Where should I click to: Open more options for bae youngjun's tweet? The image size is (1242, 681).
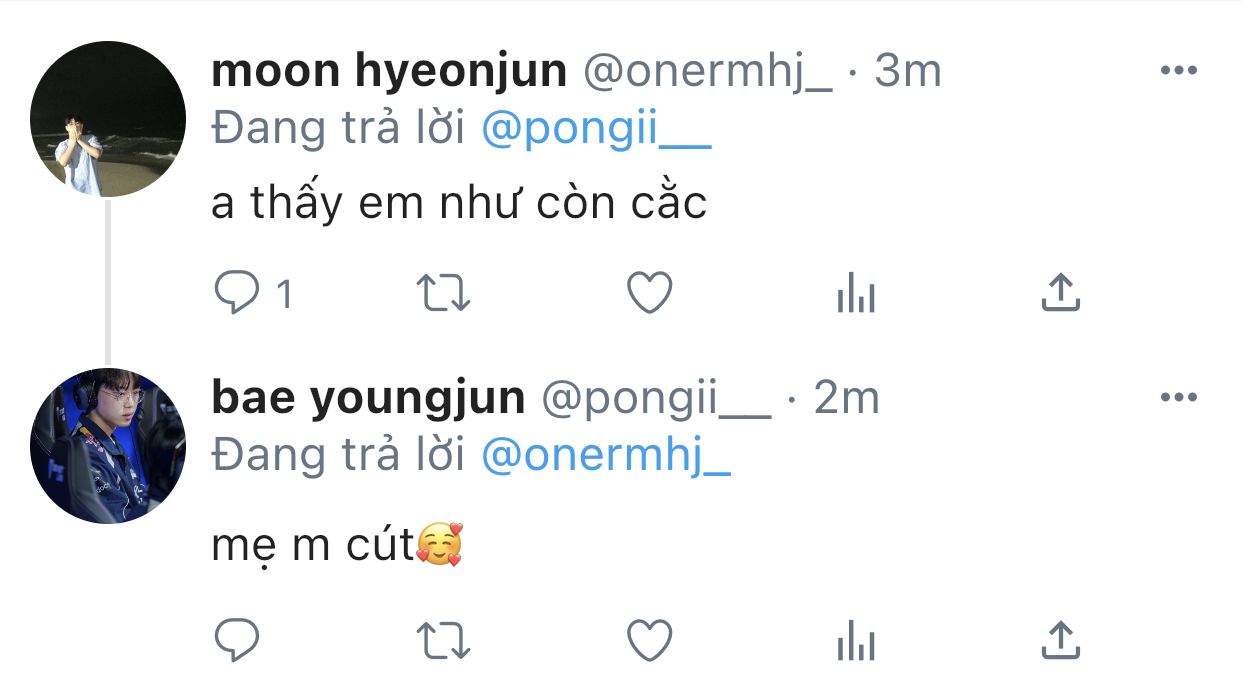point(1177,398)
